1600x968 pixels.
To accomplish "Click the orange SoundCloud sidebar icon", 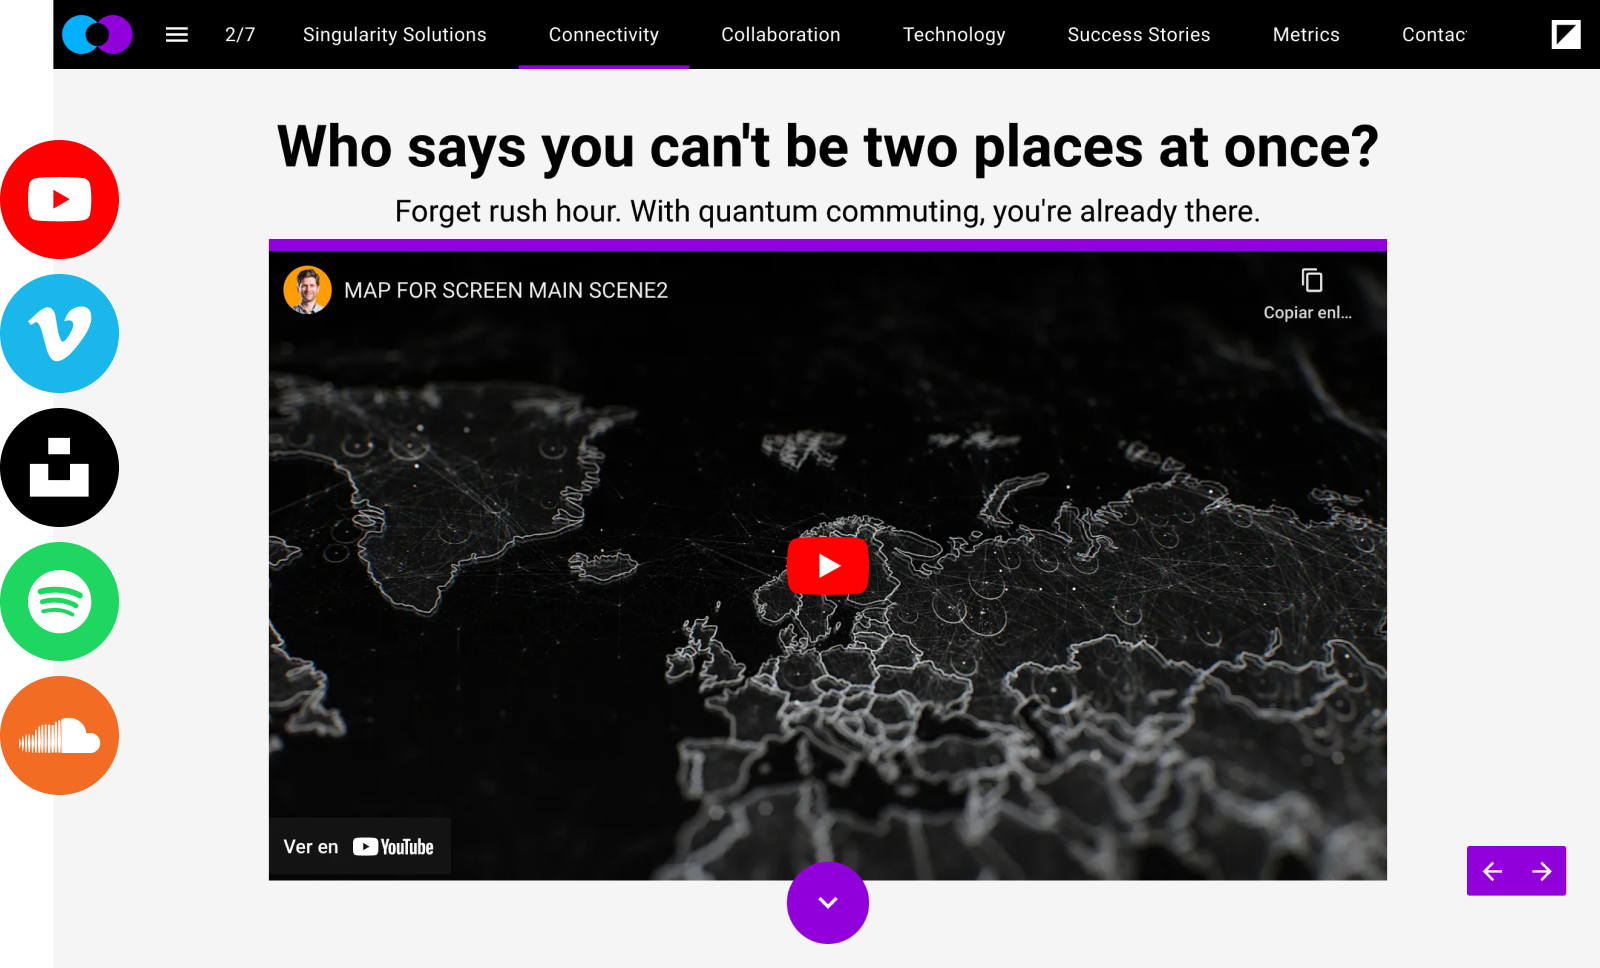I will coord(60,736).
